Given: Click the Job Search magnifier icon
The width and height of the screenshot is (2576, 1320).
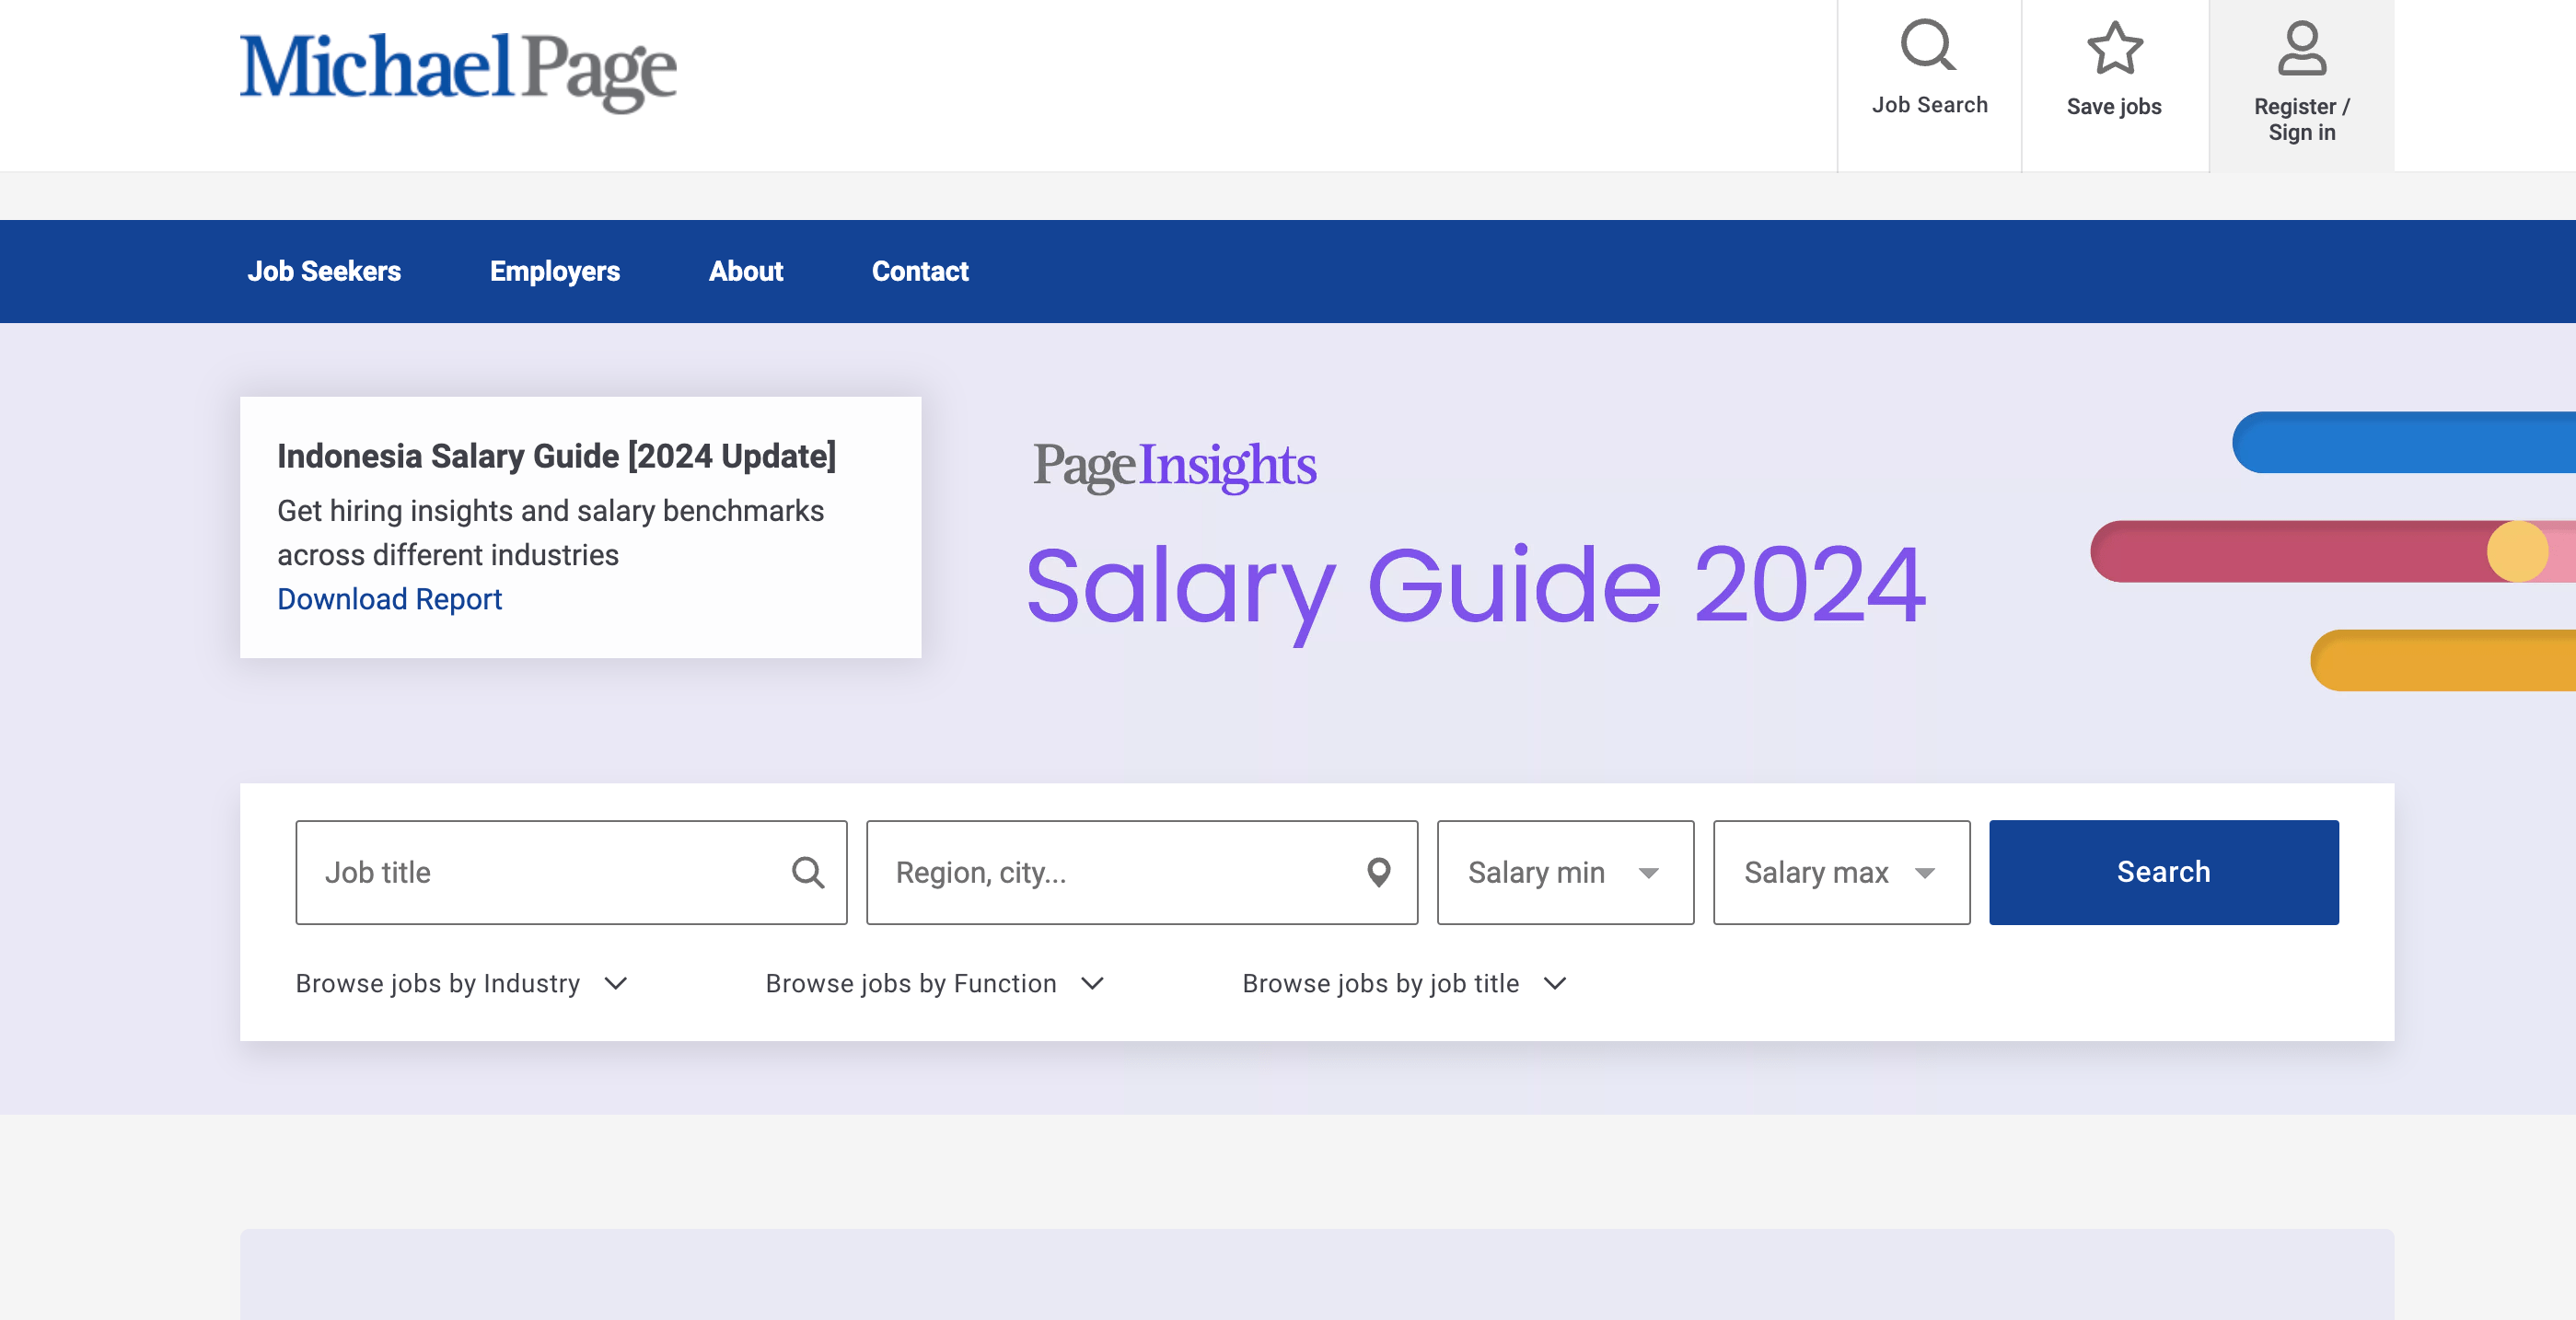Looking at the screenshot, I should point(1928,45).
